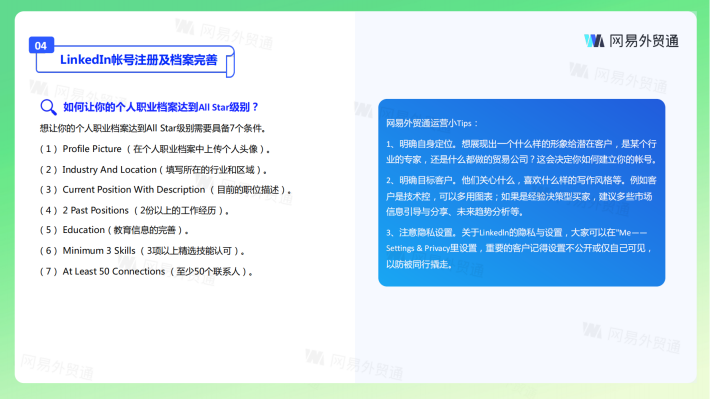Click the blue 04 section badge

coord(41,45)
